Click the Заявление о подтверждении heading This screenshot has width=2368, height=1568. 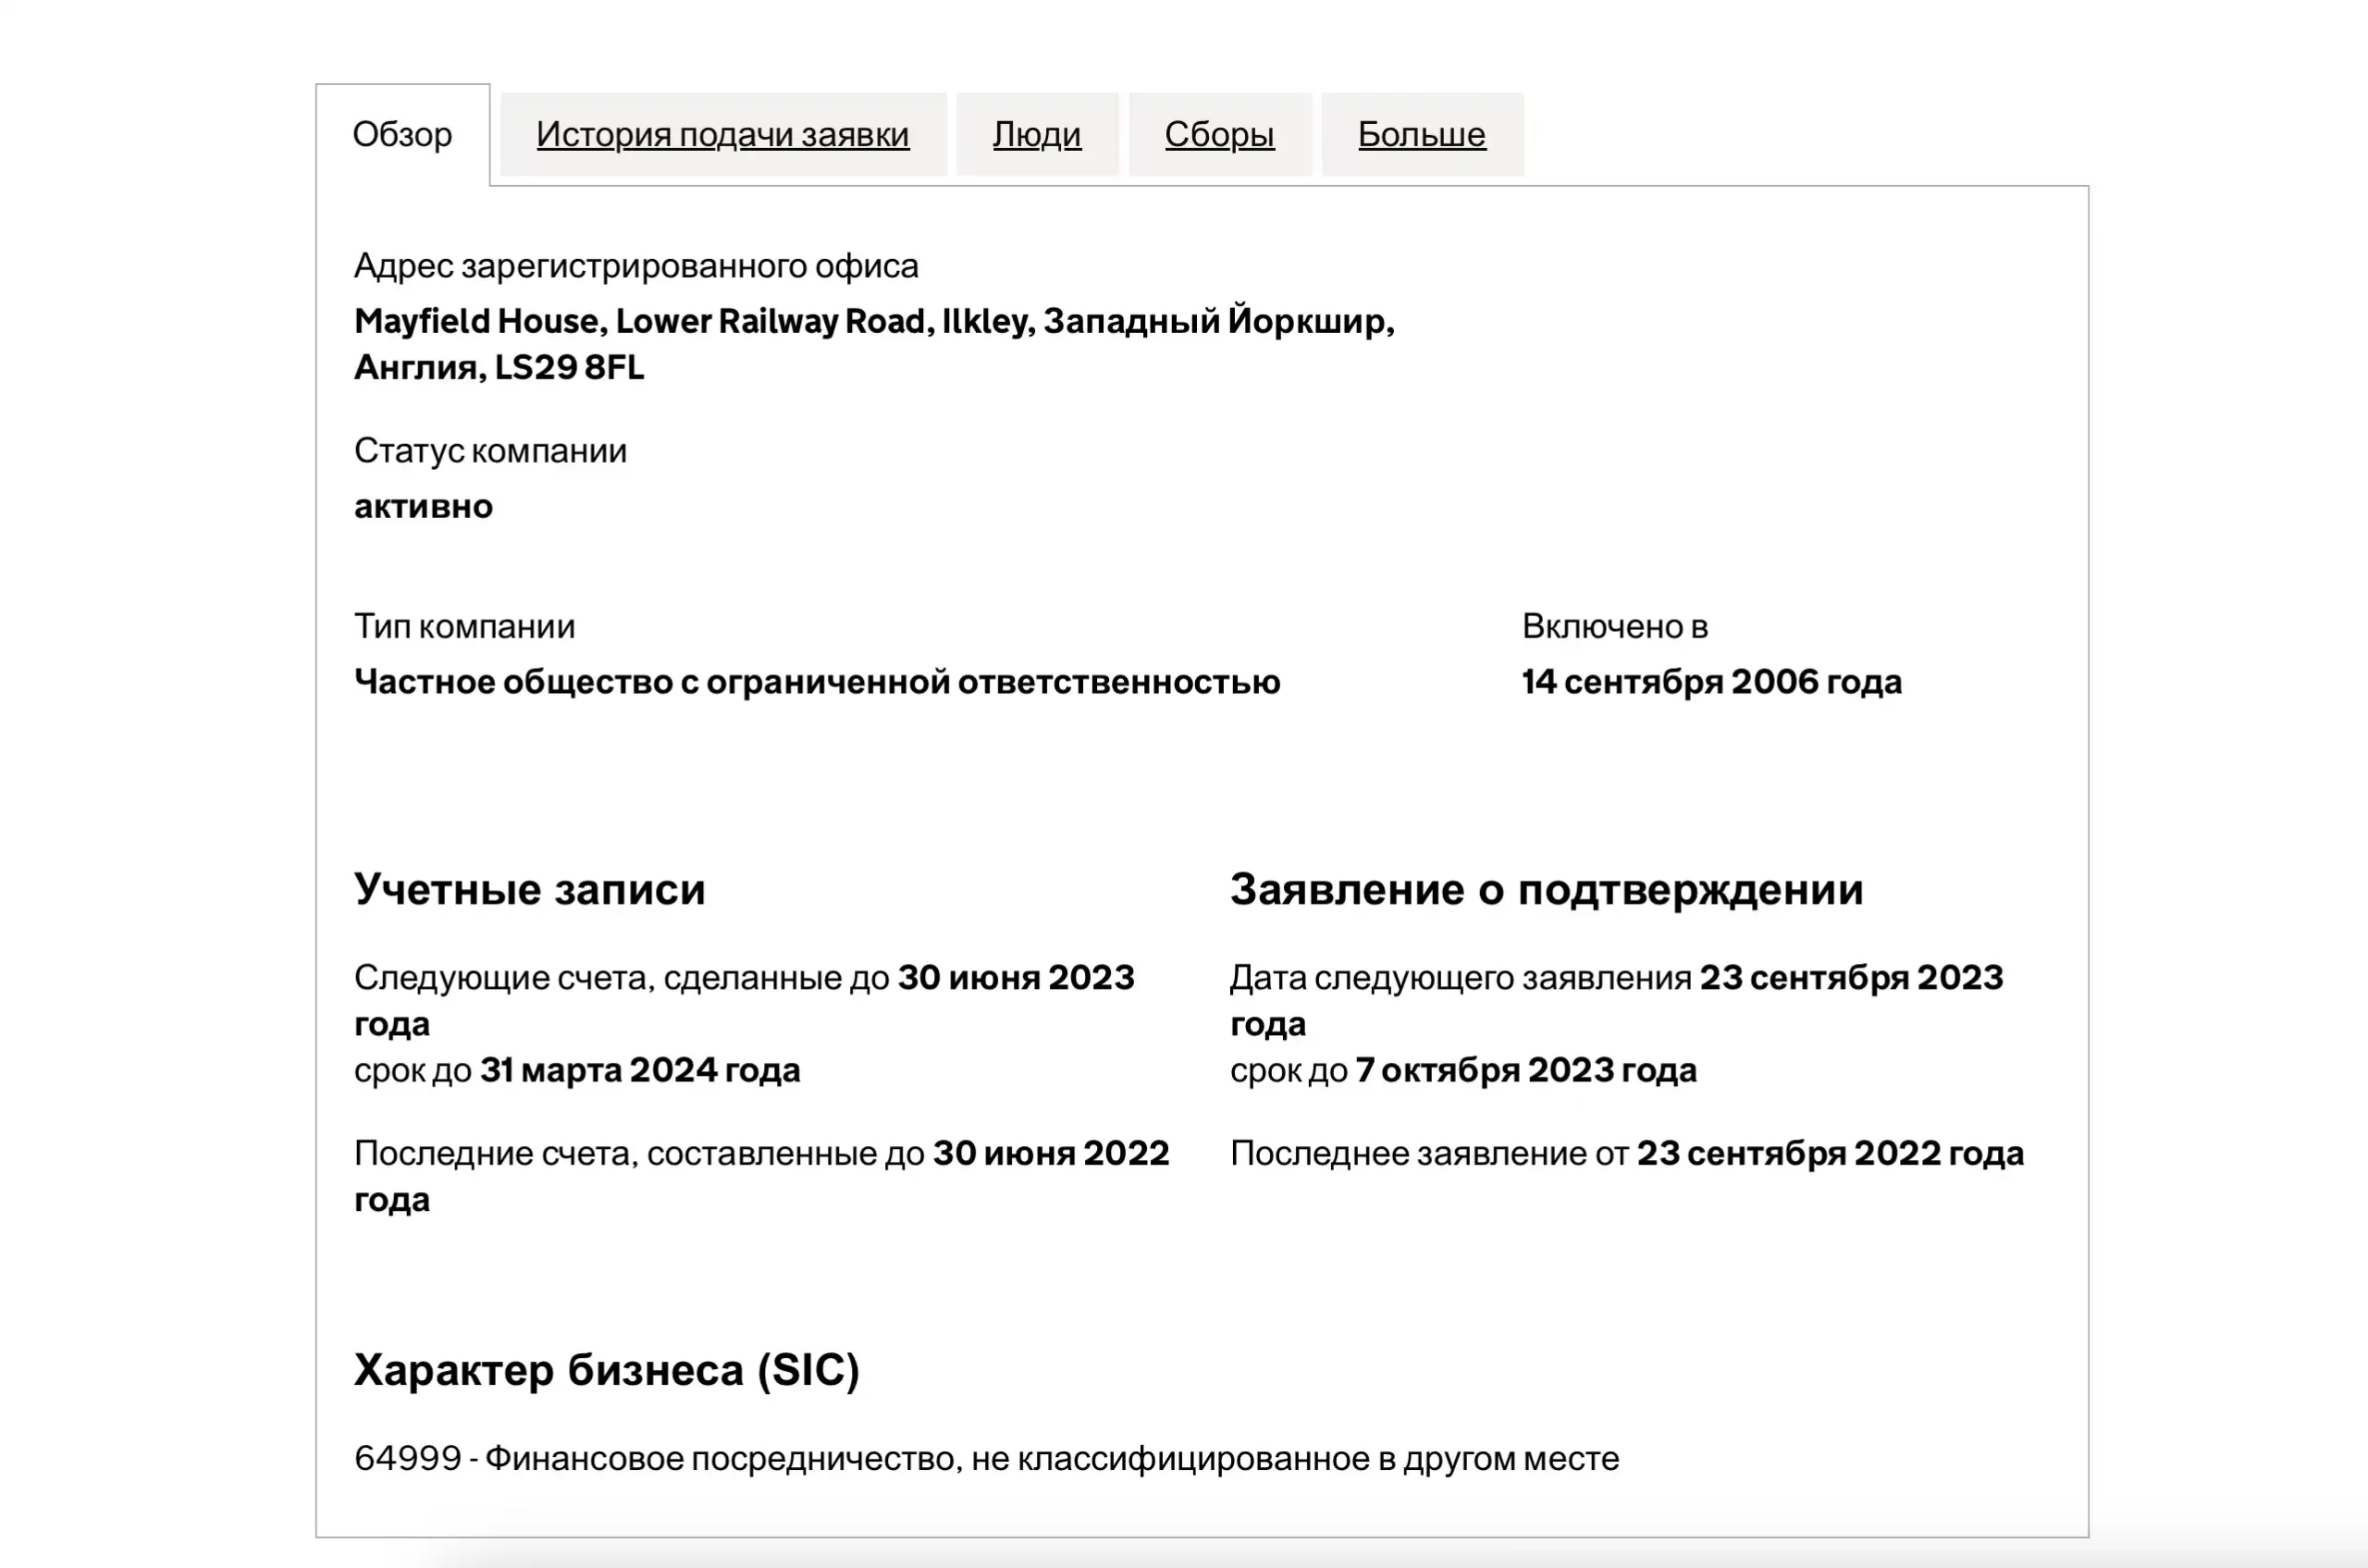point(1547,889)
